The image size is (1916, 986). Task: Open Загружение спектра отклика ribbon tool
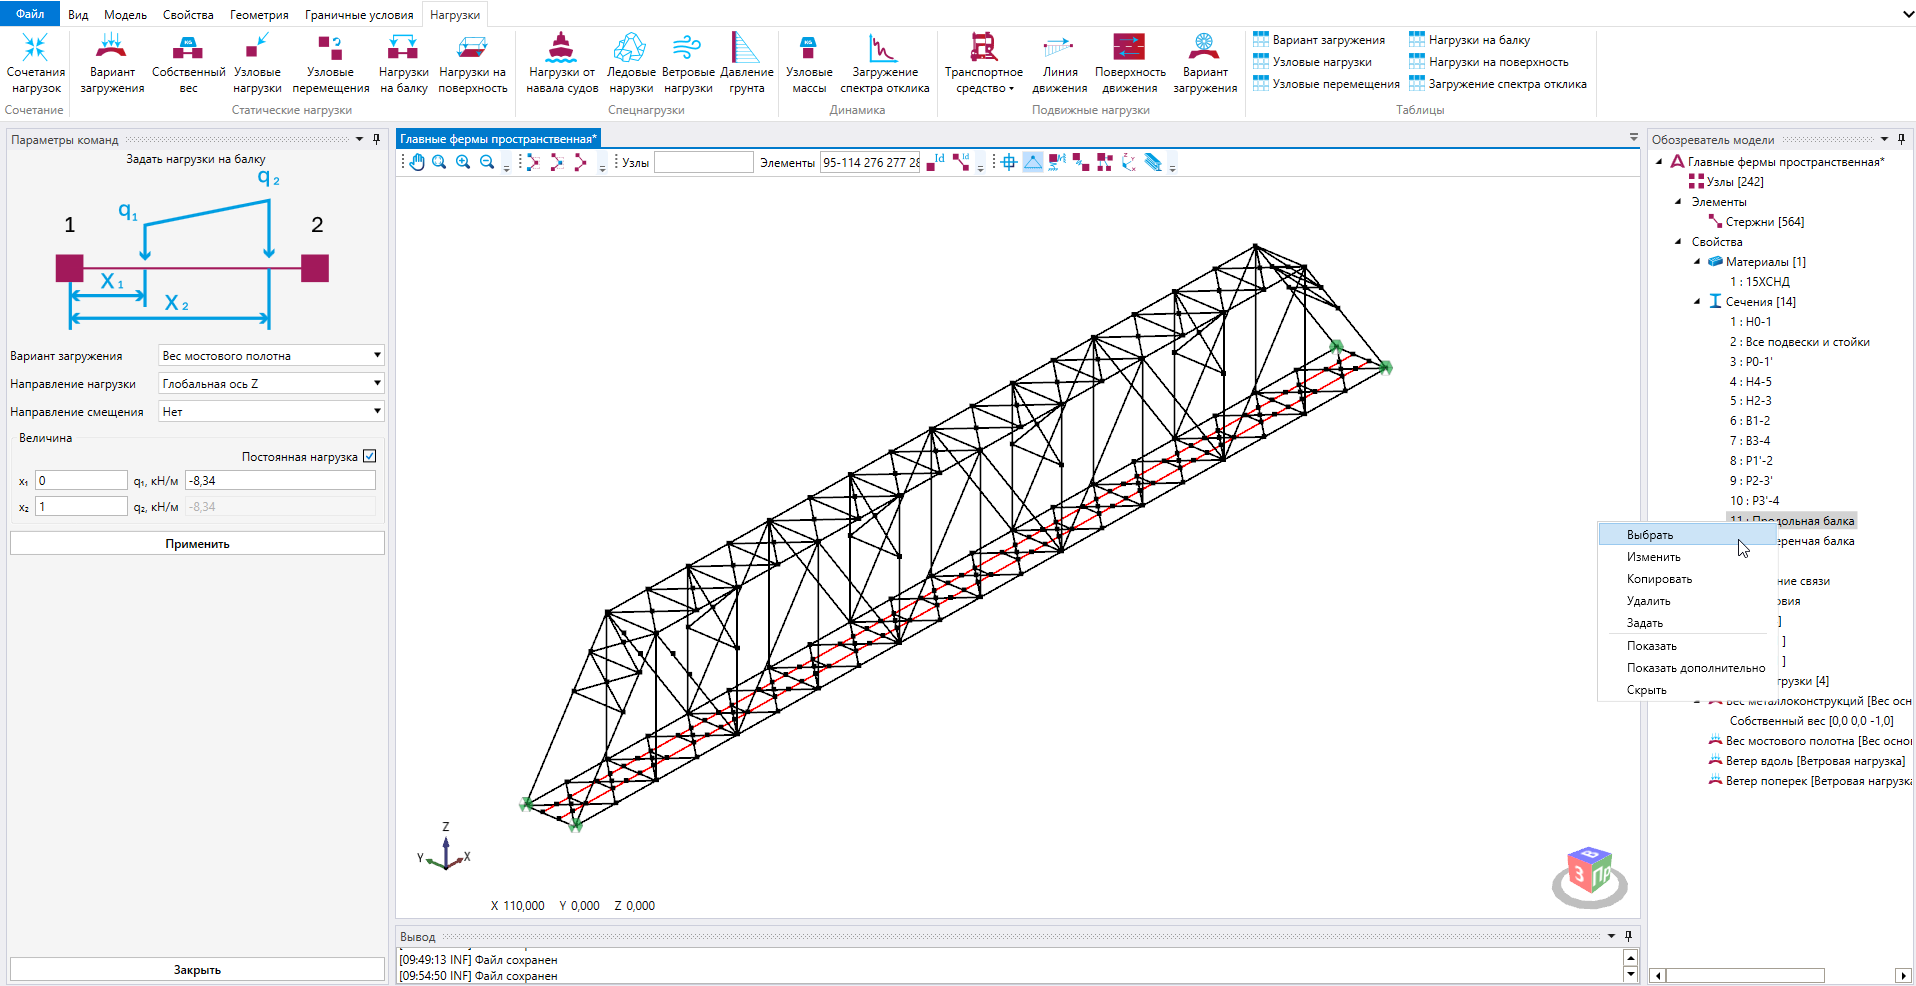pos(885,63)
